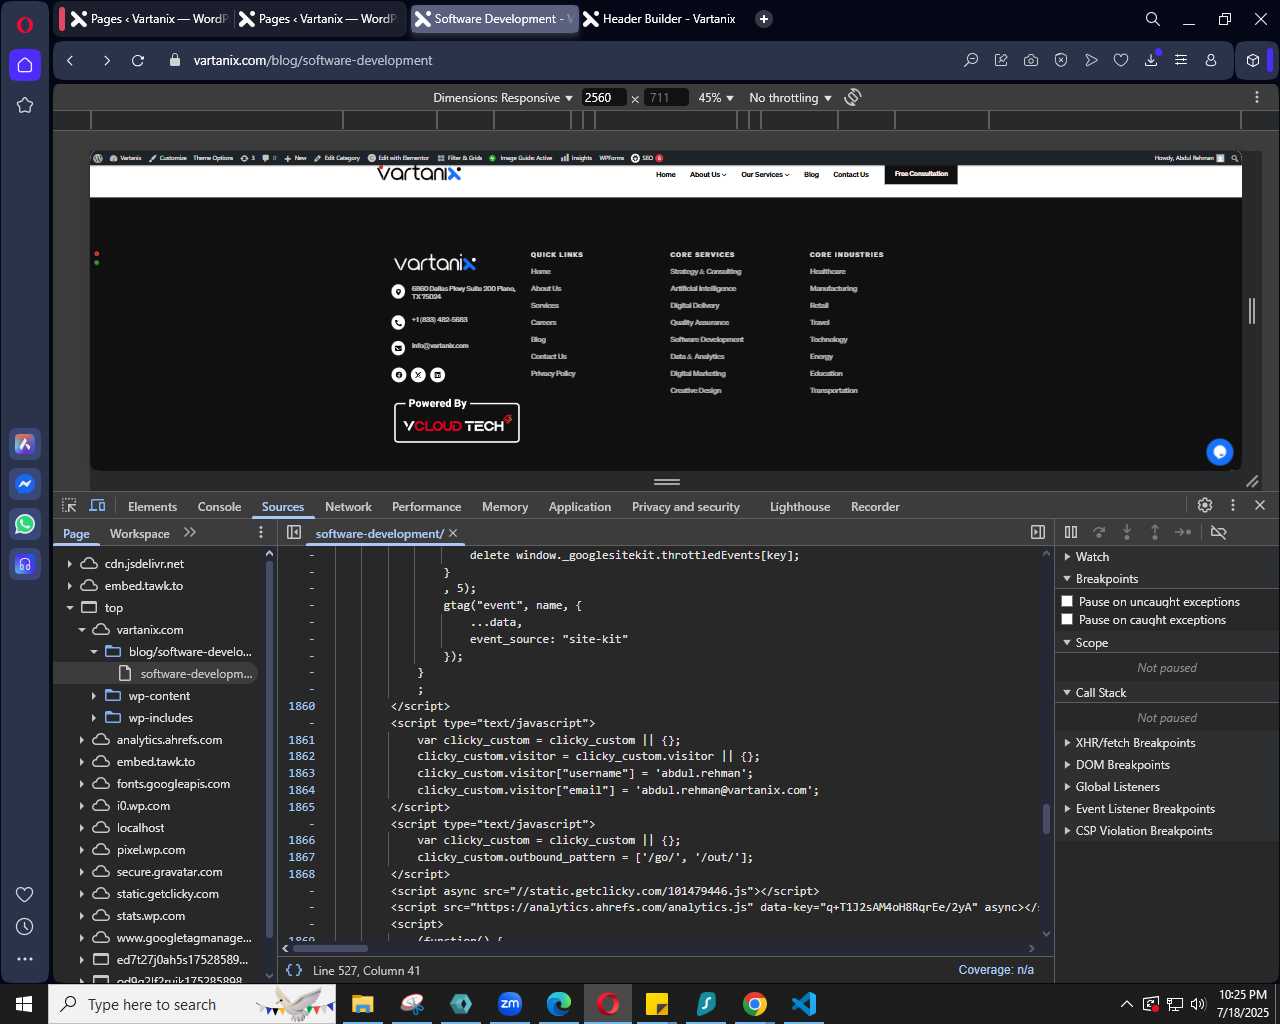The image size is (1280, 1024).
Task: Rotate device viewport icon
Action: 853,97
